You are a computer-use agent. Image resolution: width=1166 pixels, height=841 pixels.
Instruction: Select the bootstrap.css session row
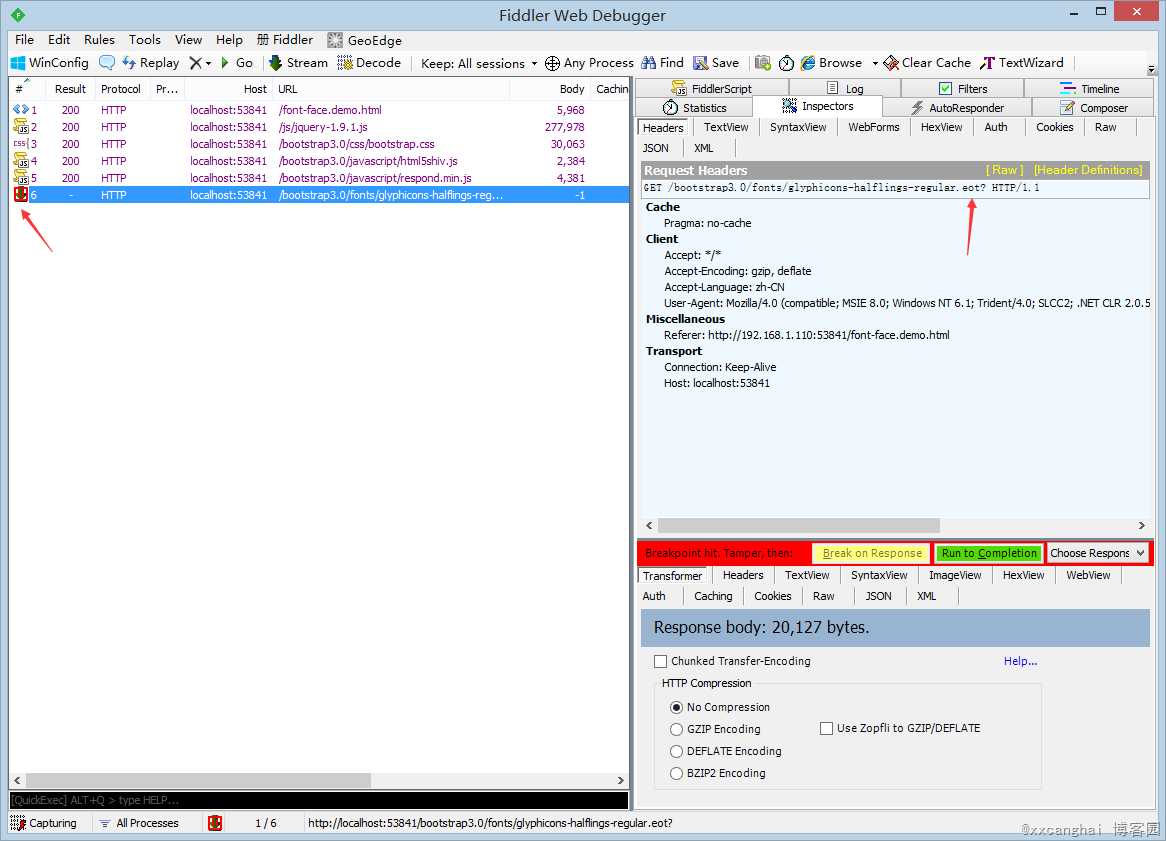(x=319, y=144)
